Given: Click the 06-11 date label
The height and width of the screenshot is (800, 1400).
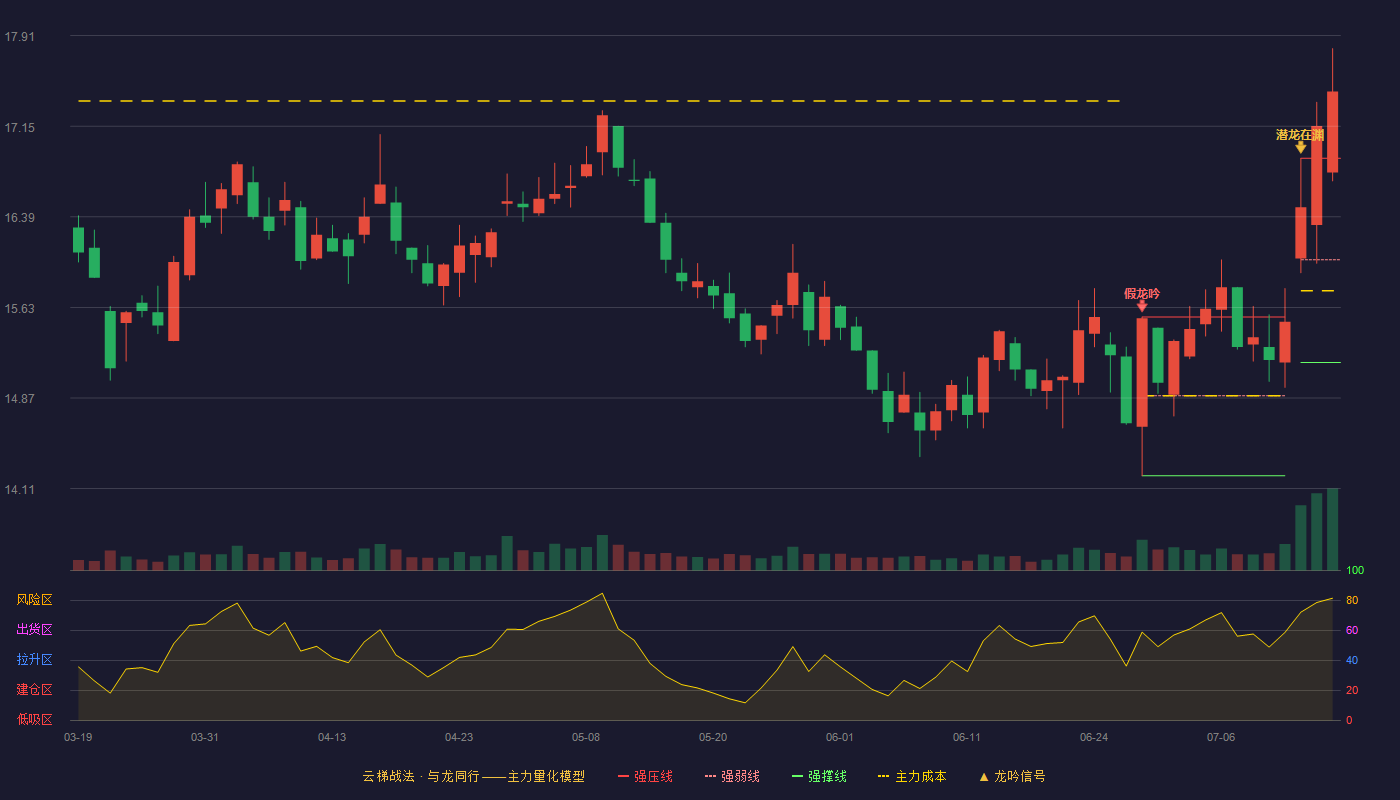Looking at the screenshot, I should [967, 737].
